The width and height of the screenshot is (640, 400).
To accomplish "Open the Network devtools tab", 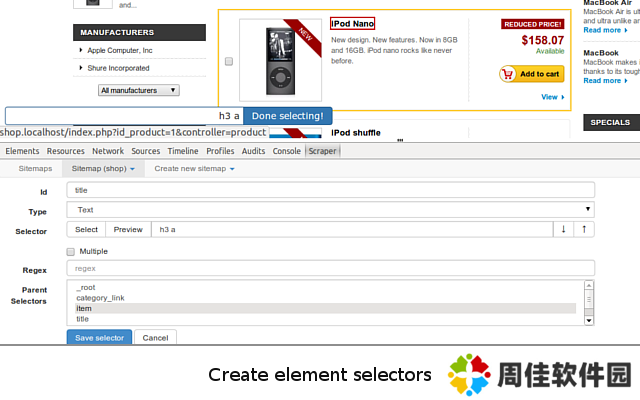I will pos(108,151).
